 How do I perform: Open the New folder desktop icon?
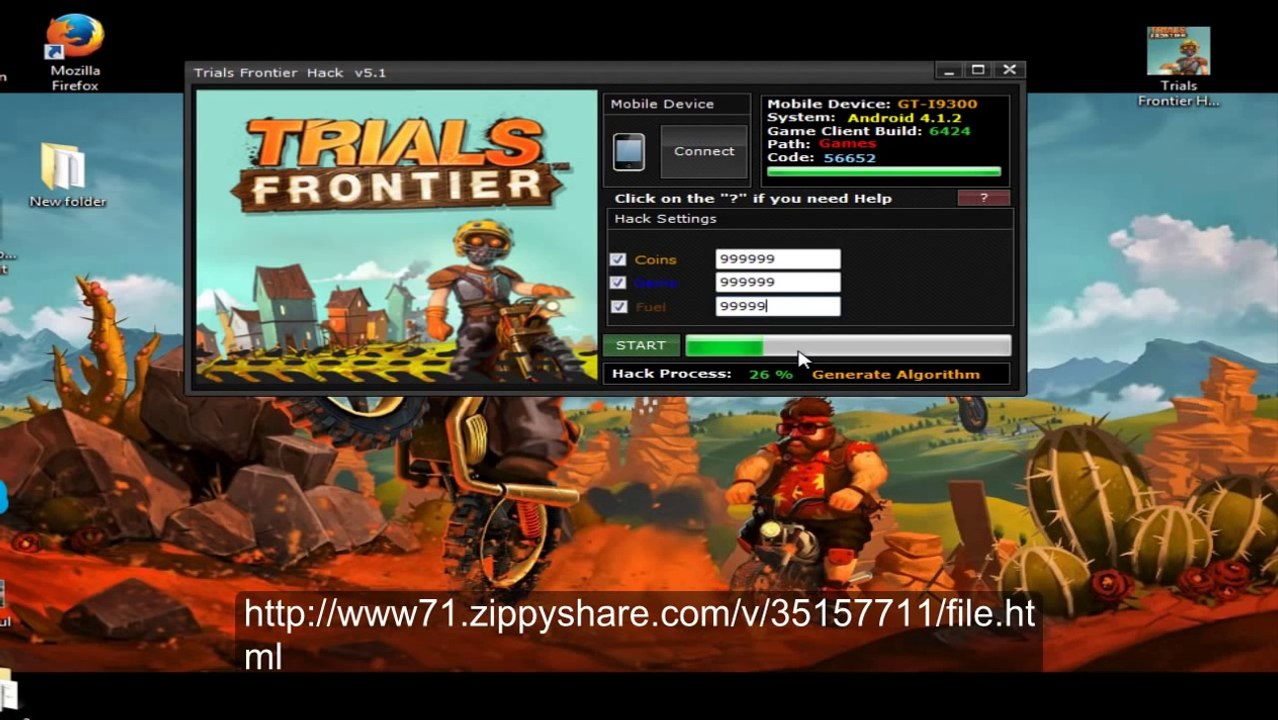pos(66,175)
